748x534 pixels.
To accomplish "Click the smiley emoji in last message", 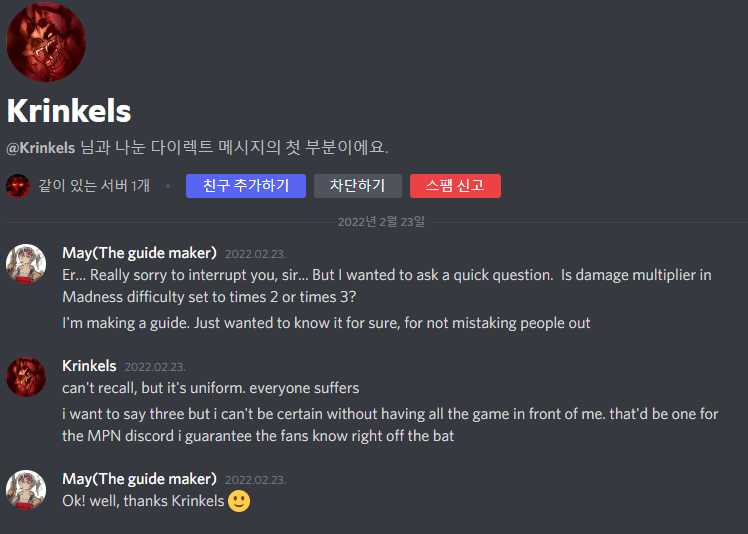I will coord(239,501).
